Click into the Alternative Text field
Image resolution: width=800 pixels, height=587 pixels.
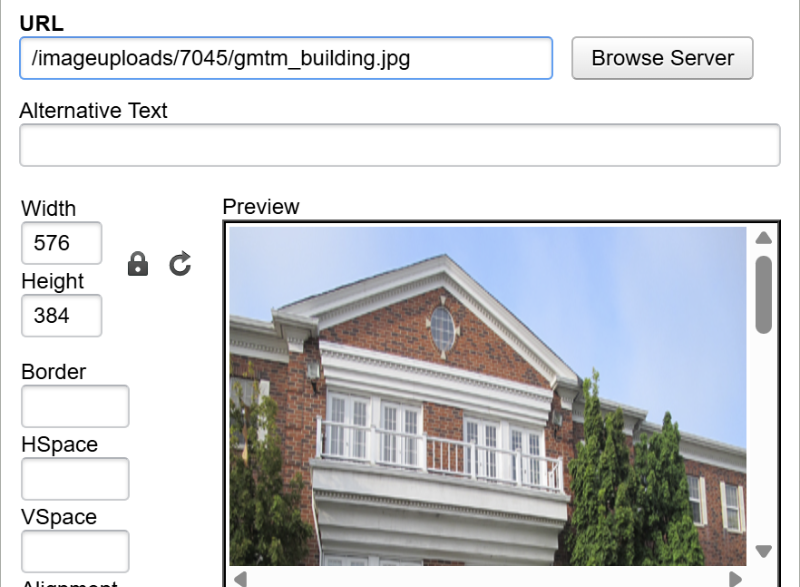[x=399, y=145]
